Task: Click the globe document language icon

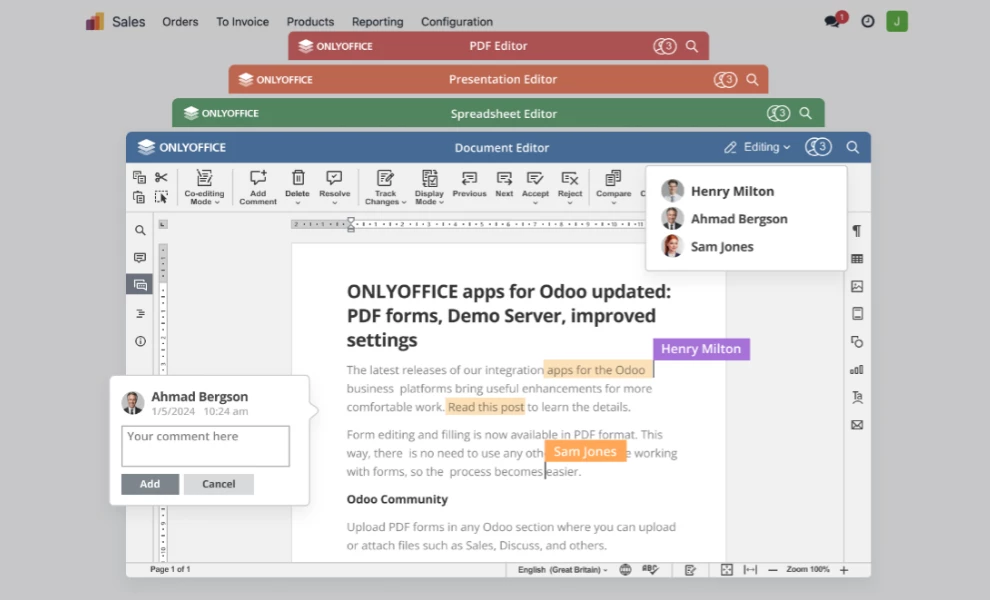Action: [x=625, y=570]
